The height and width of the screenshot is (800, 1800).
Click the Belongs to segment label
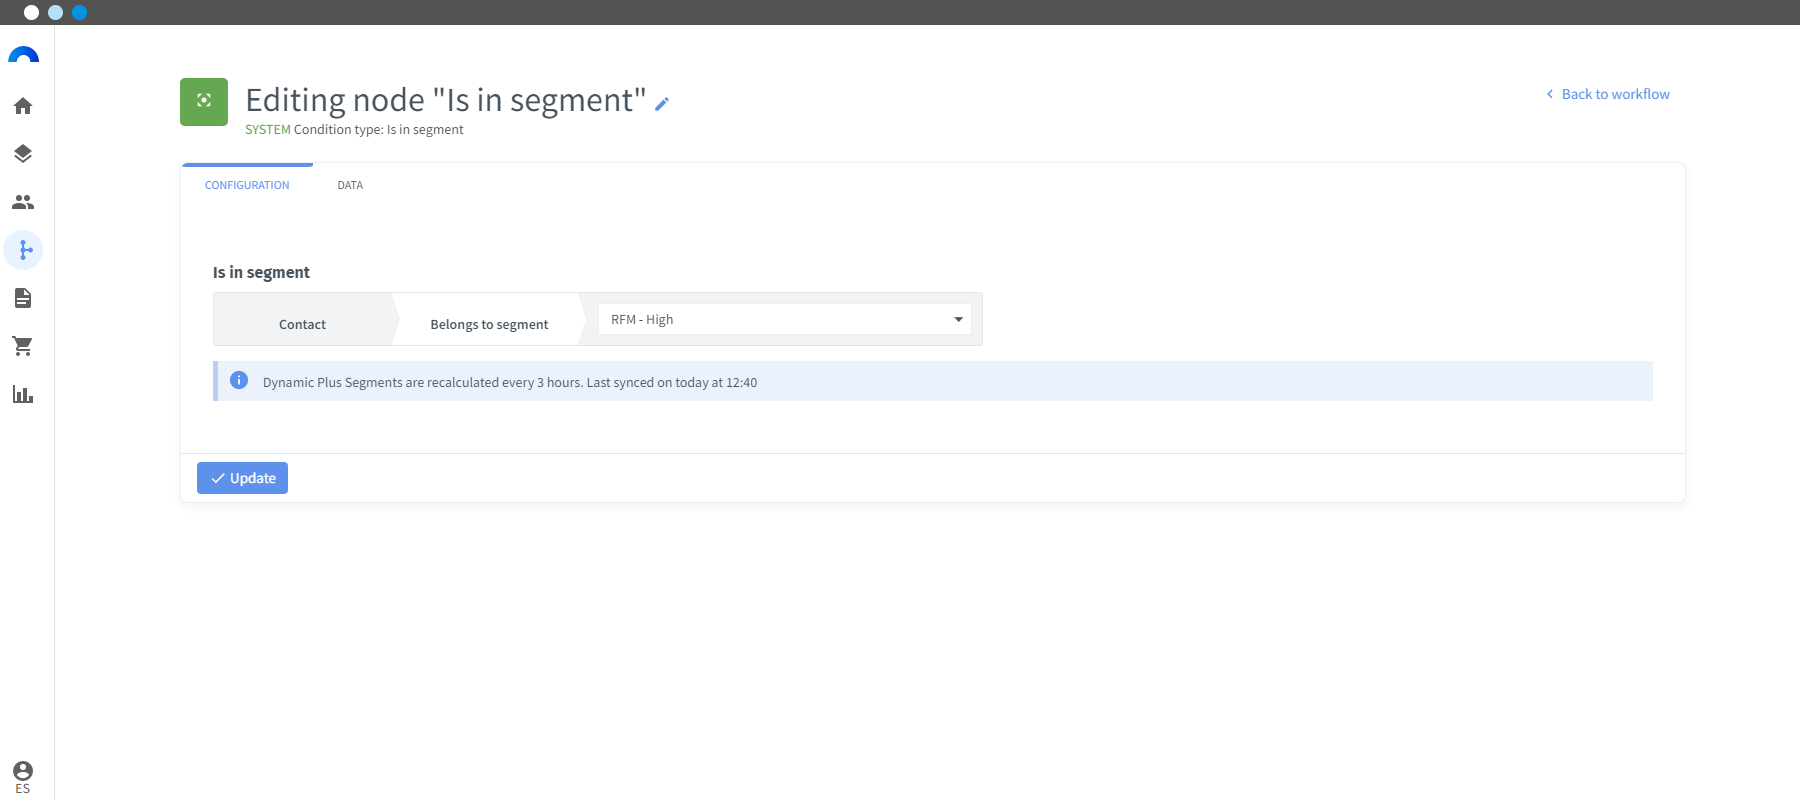[489, 324]
